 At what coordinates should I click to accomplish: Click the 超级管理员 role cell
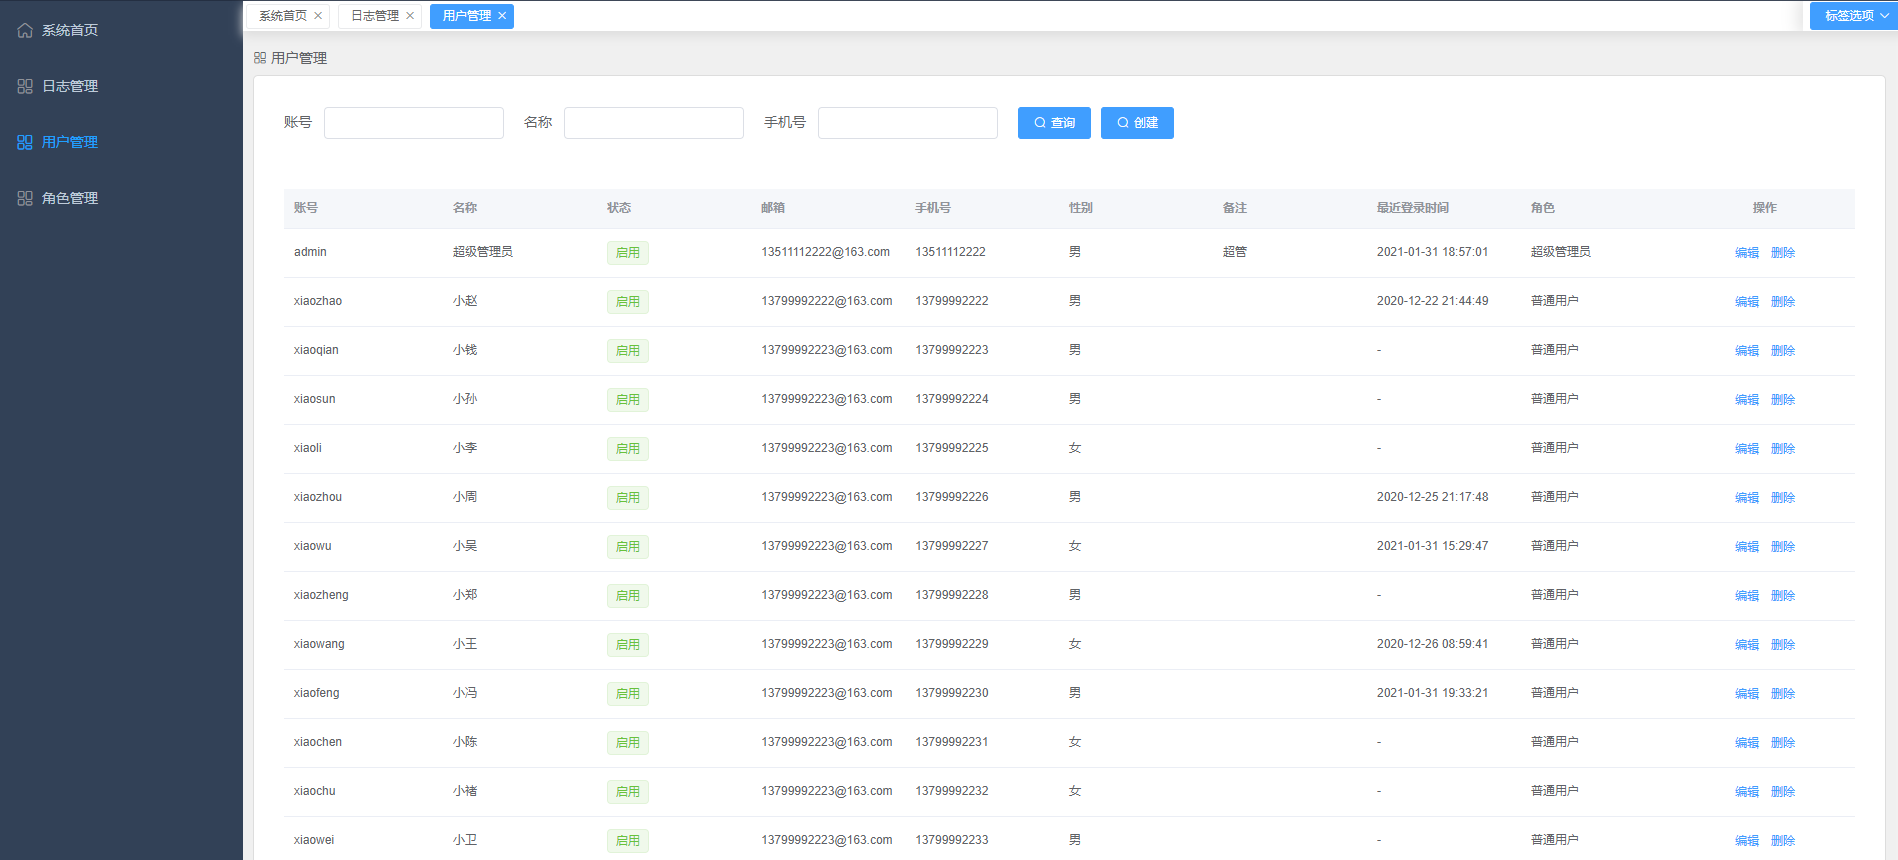(1561, 252)
